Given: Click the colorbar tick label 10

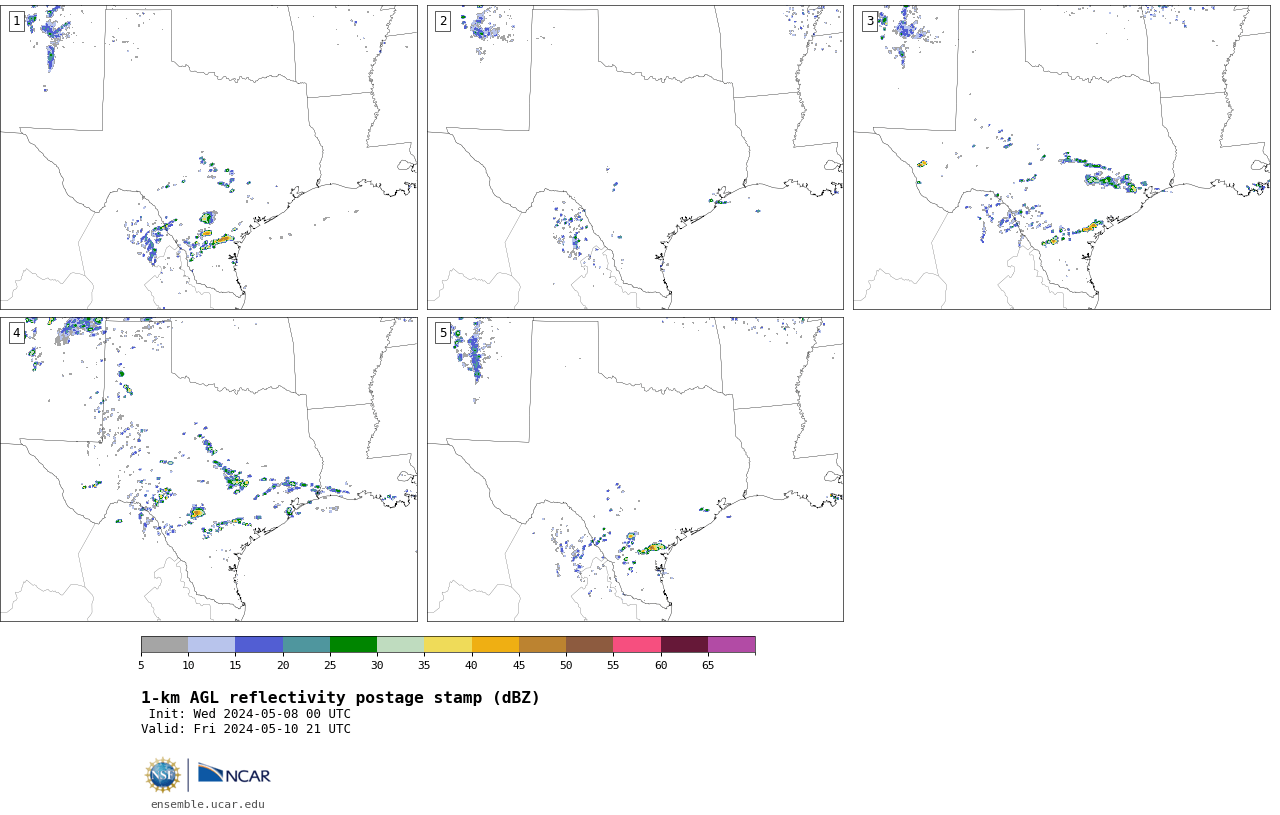Looking at the screenshot, I should coord(188,666).
